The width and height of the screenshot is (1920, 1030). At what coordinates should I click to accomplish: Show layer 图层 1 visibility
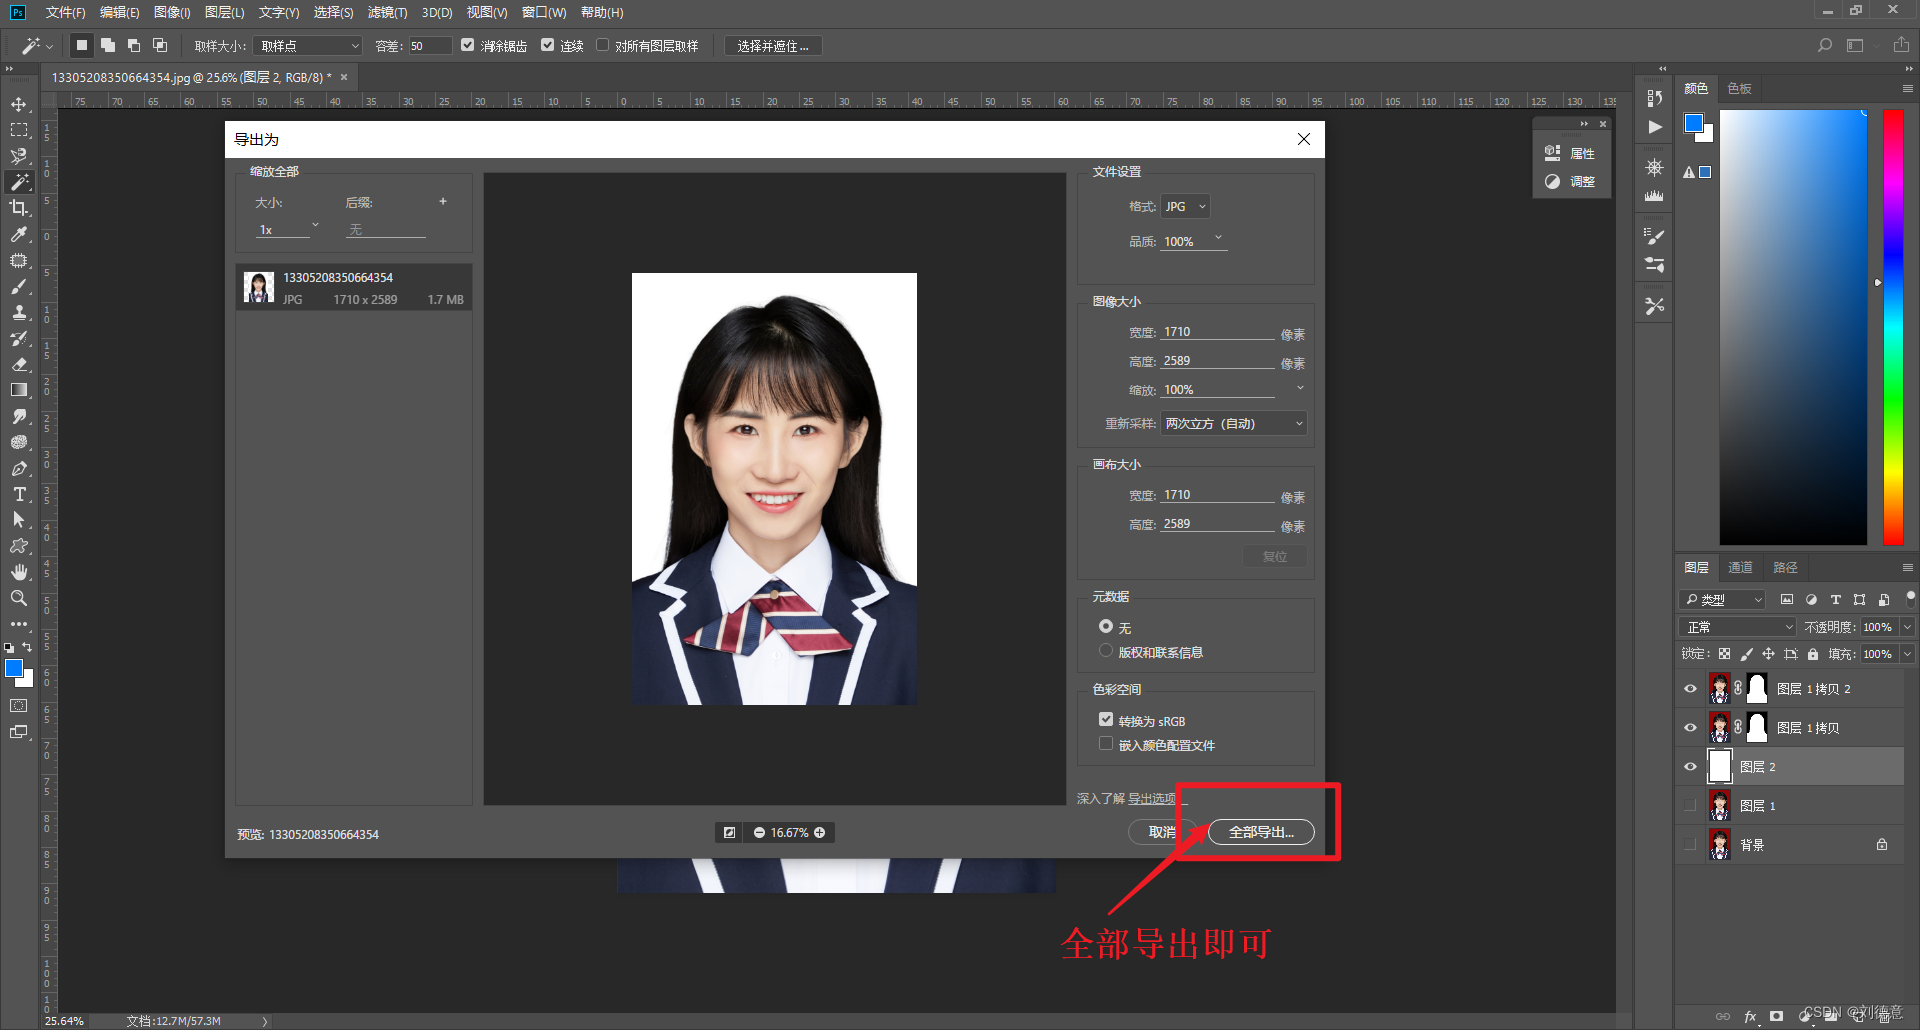1690,806
